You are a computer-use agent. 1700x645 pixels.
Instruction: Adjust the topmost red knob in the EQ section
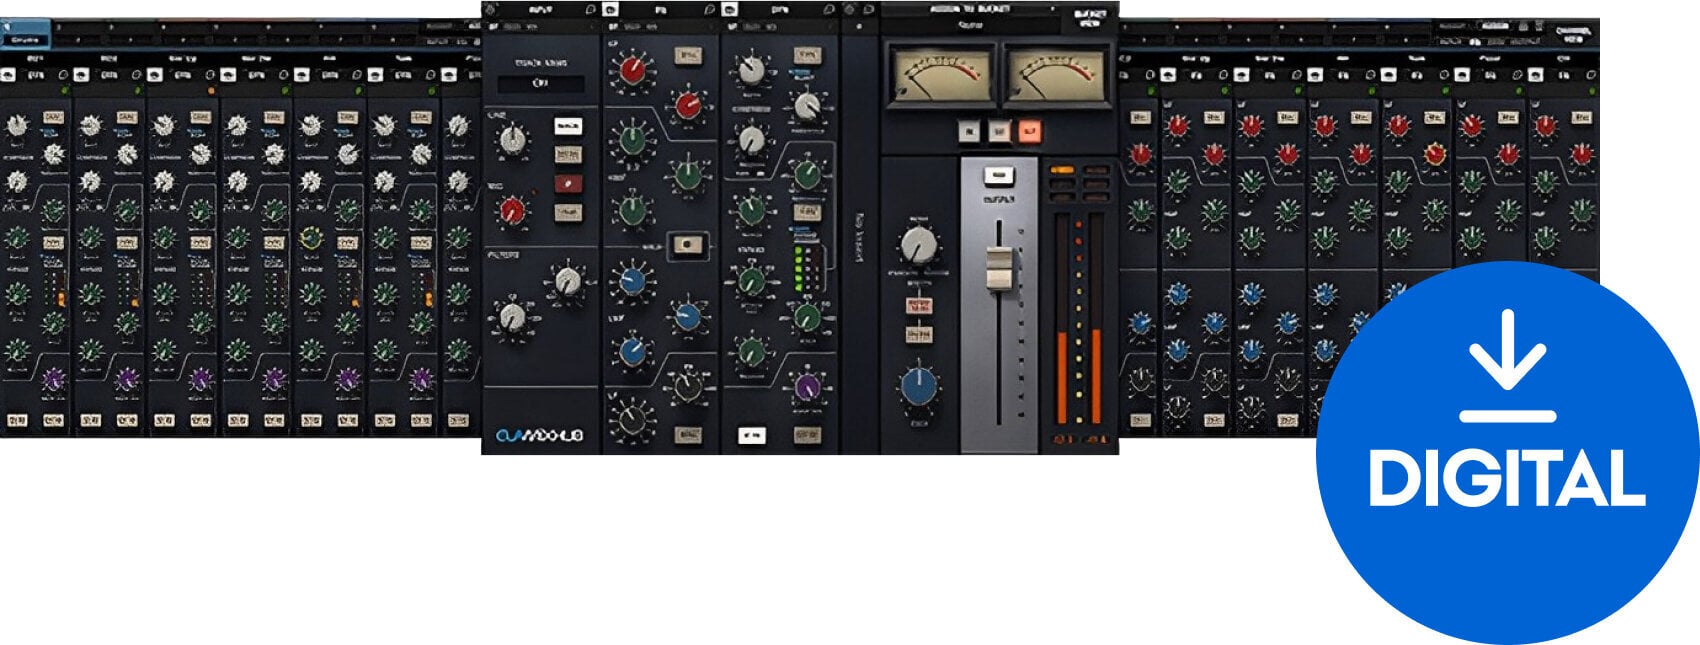(633, 69)
